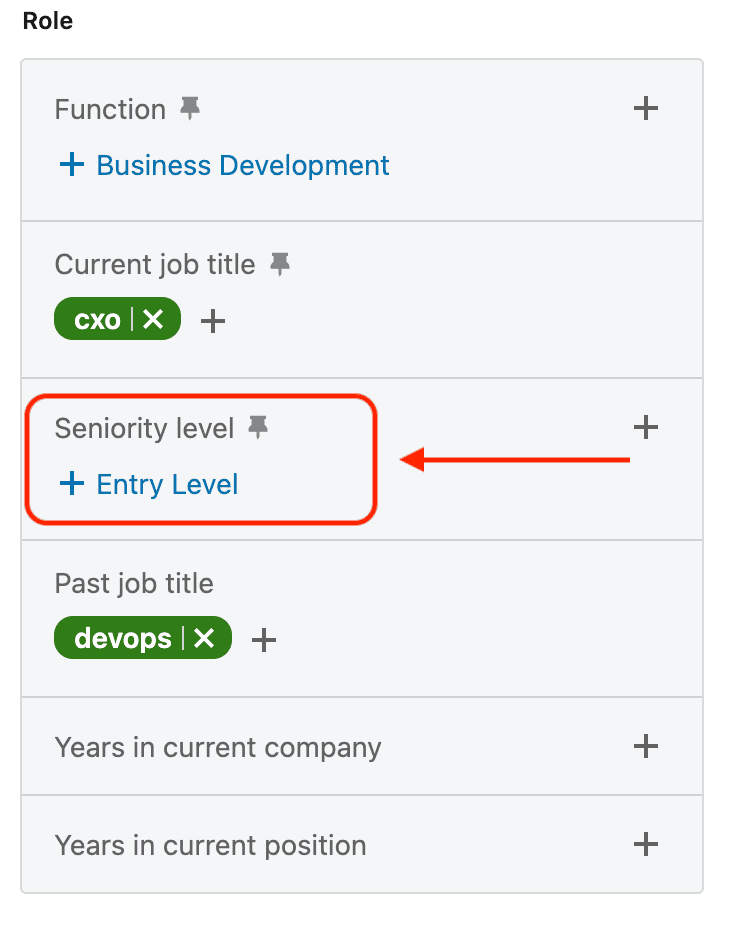Add another title next to cxo chip
Screen dimensions: 730x928
click(x=213, y=322)
